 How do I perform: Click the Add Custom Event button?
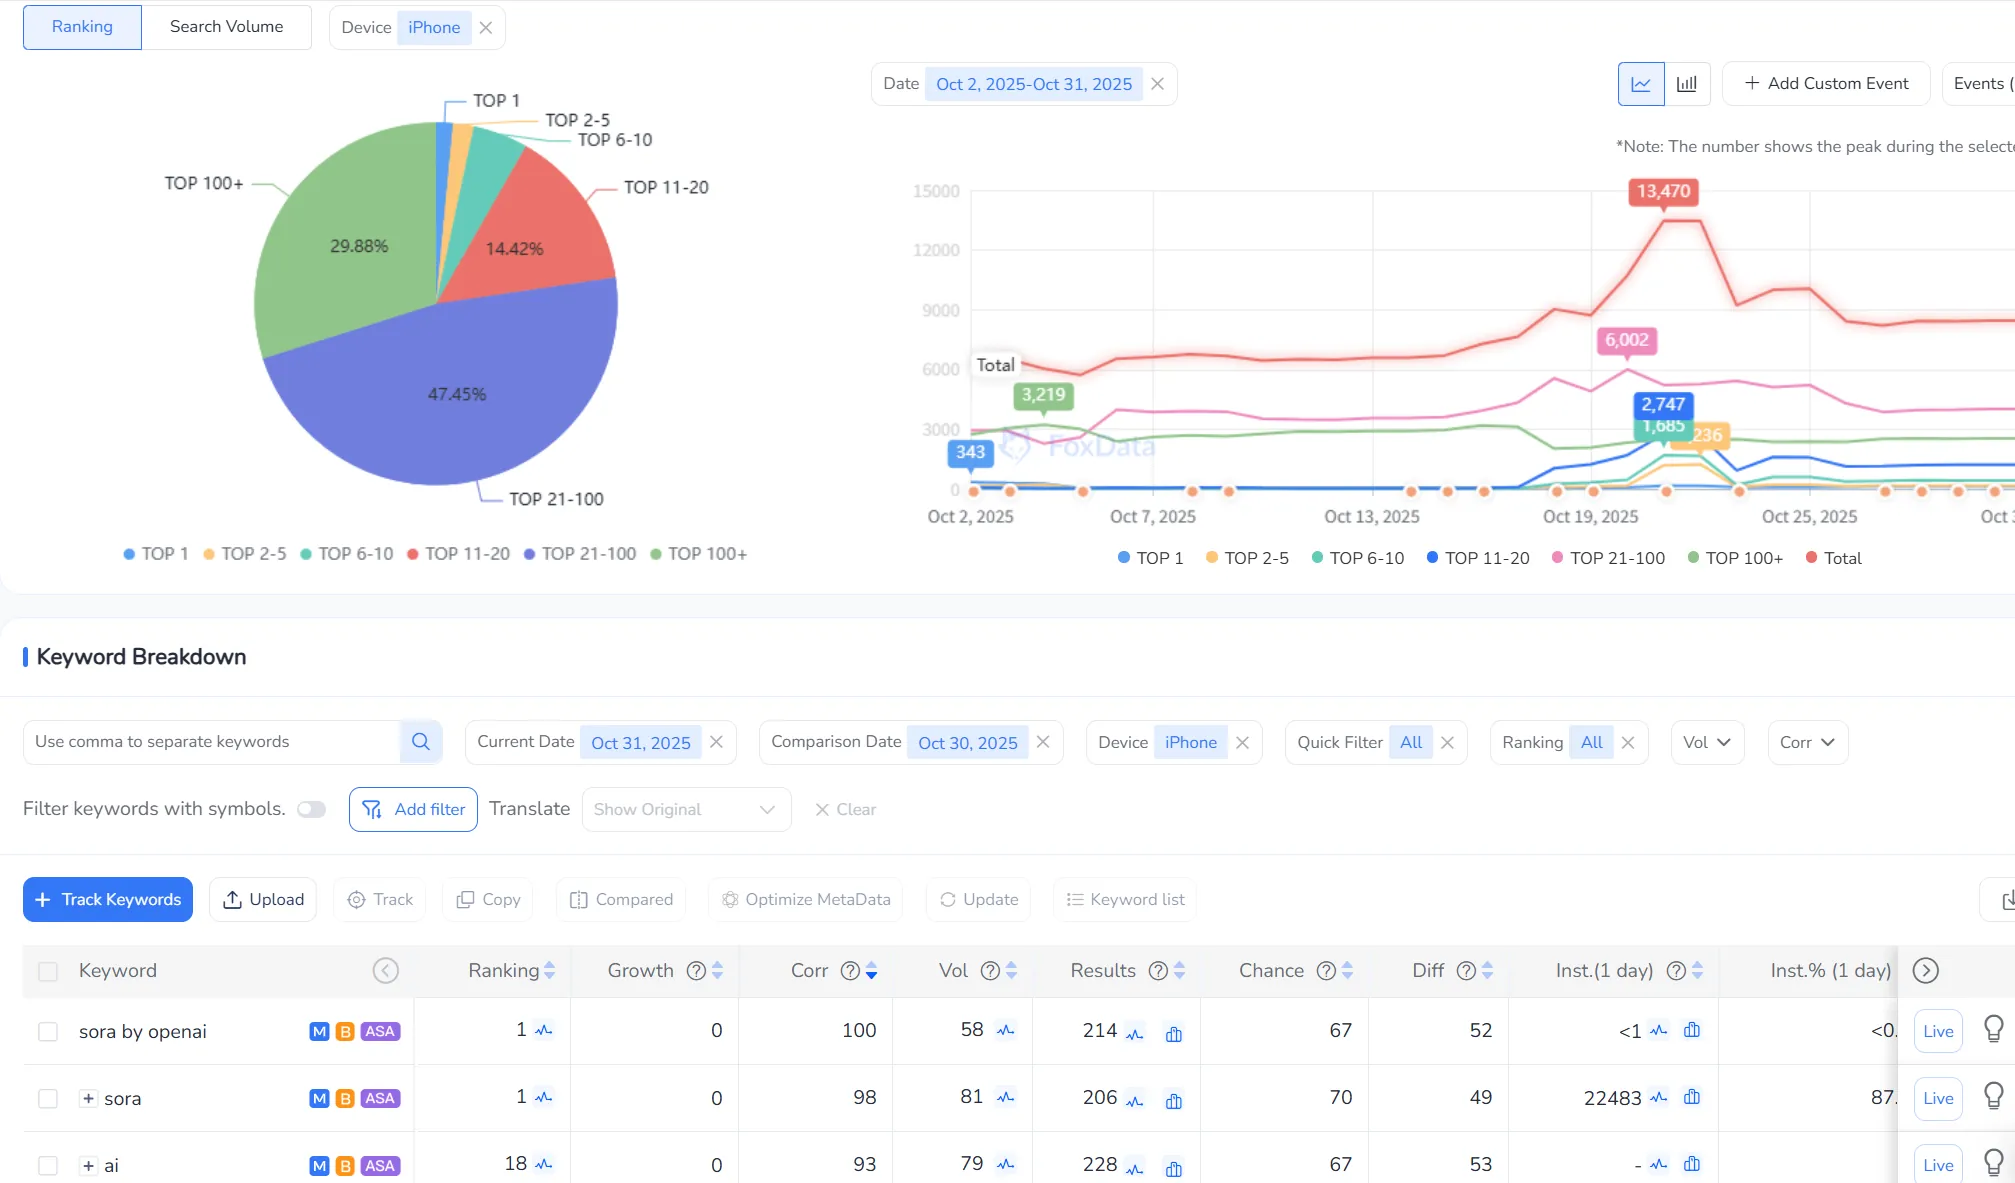pos(1826,84)
